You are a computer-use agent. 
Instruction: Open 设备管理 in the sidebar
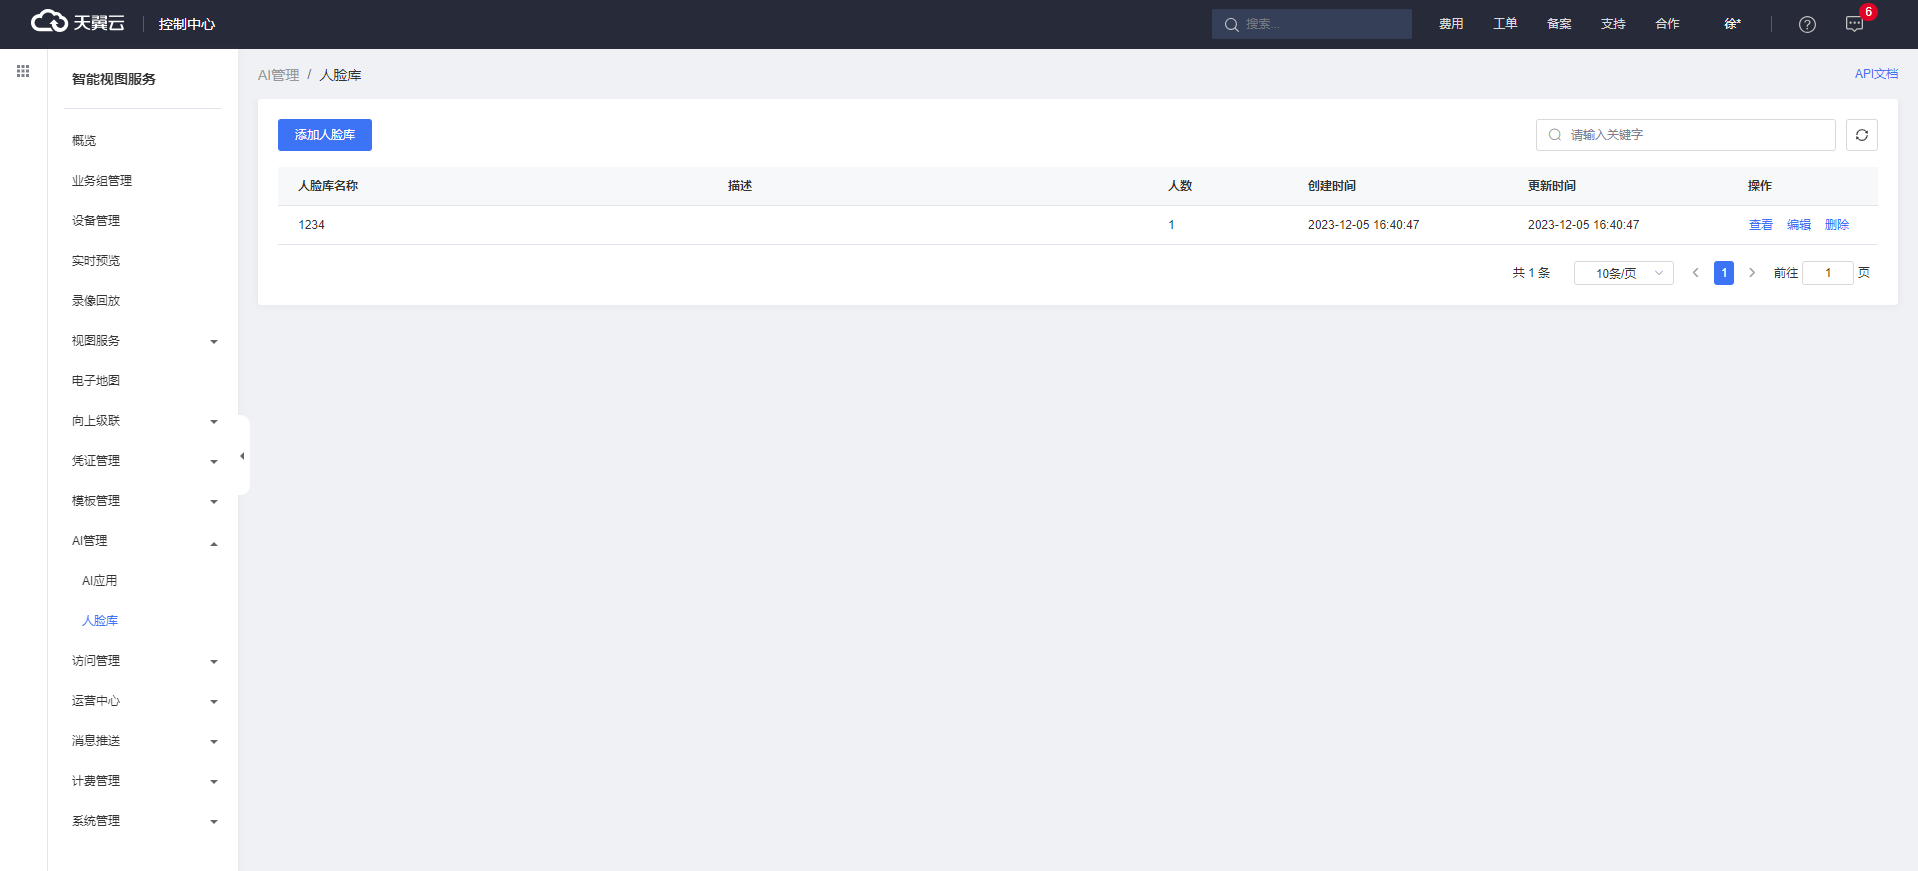(x=96, y=221)
